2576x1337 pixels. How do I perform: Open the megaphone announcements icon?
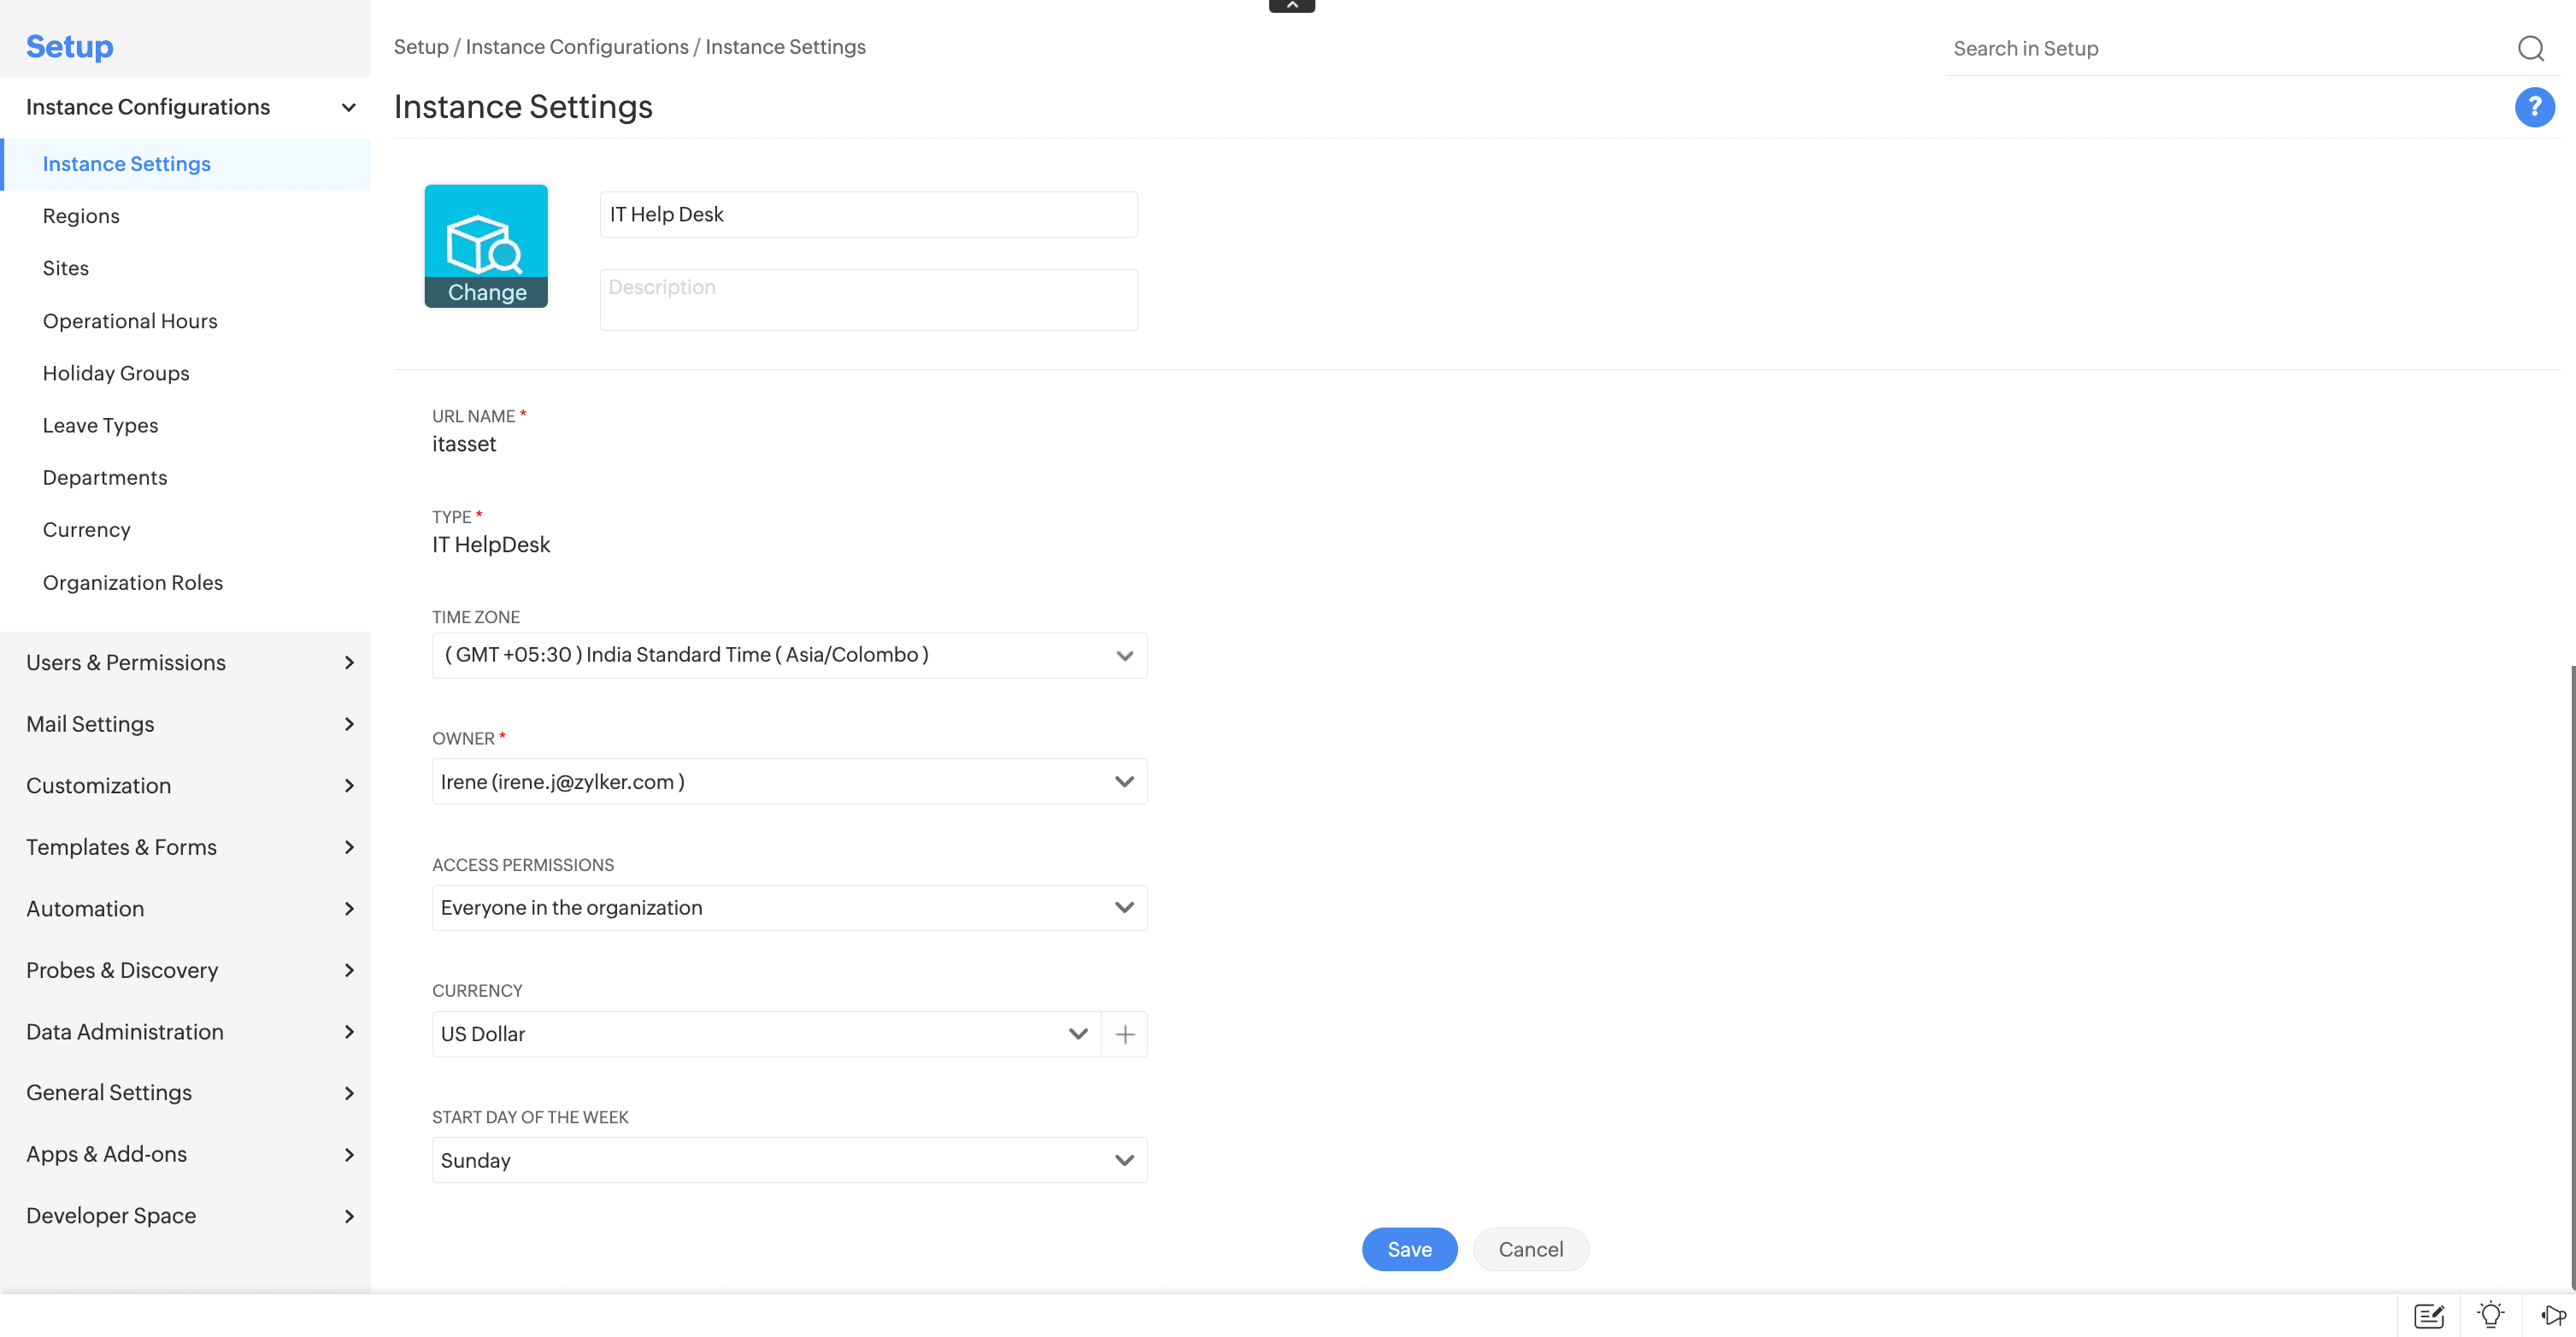click(x=2553, y=1314)
